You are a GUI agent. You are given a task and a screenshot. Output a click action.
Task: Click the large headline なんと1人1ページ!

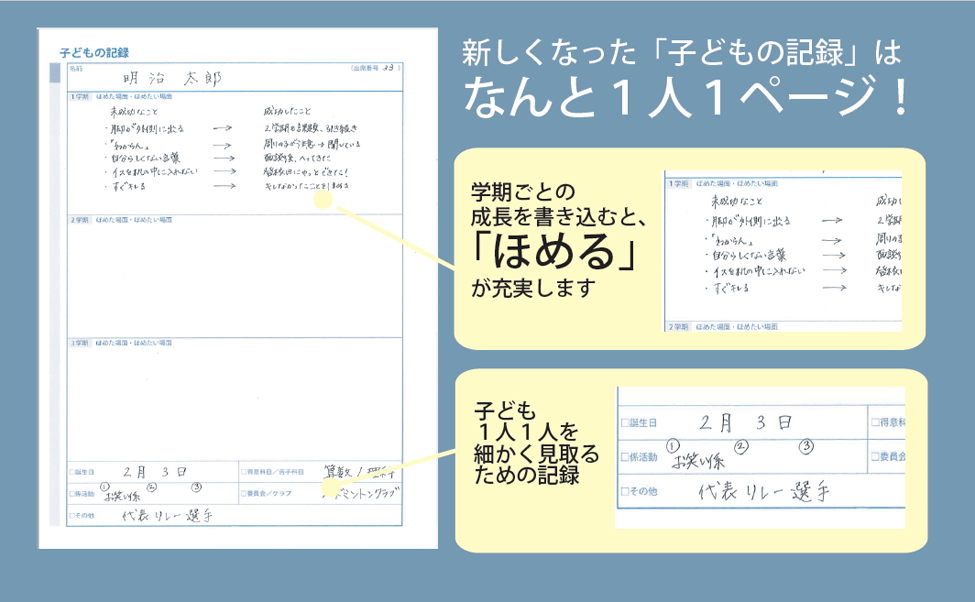coord(686,98)
